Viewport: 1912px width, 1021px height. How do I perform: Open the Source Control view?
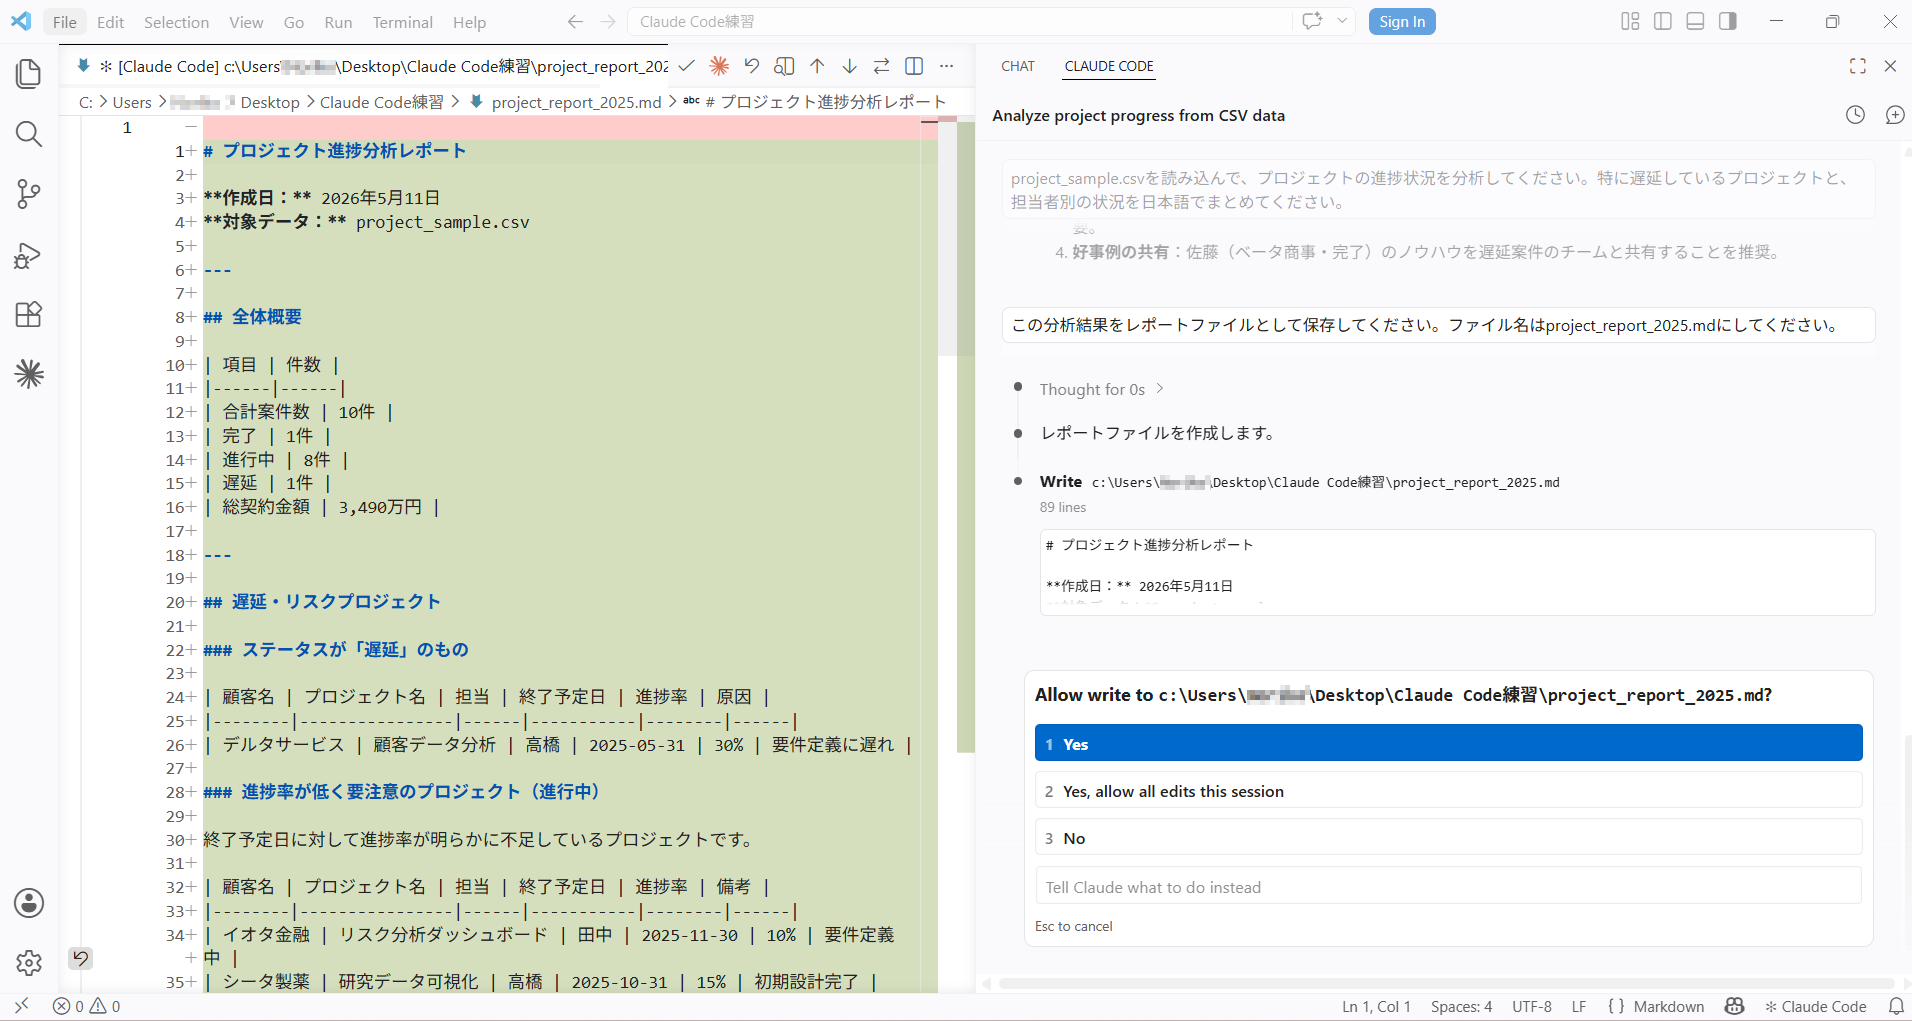point(29,194)
